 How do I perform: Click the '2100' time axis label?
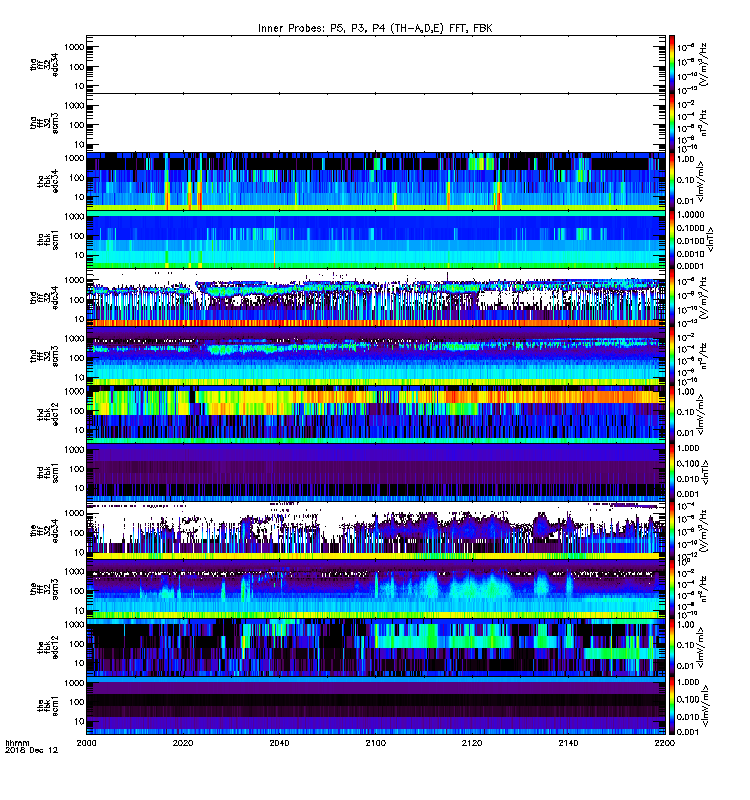(x=376, y=743)
